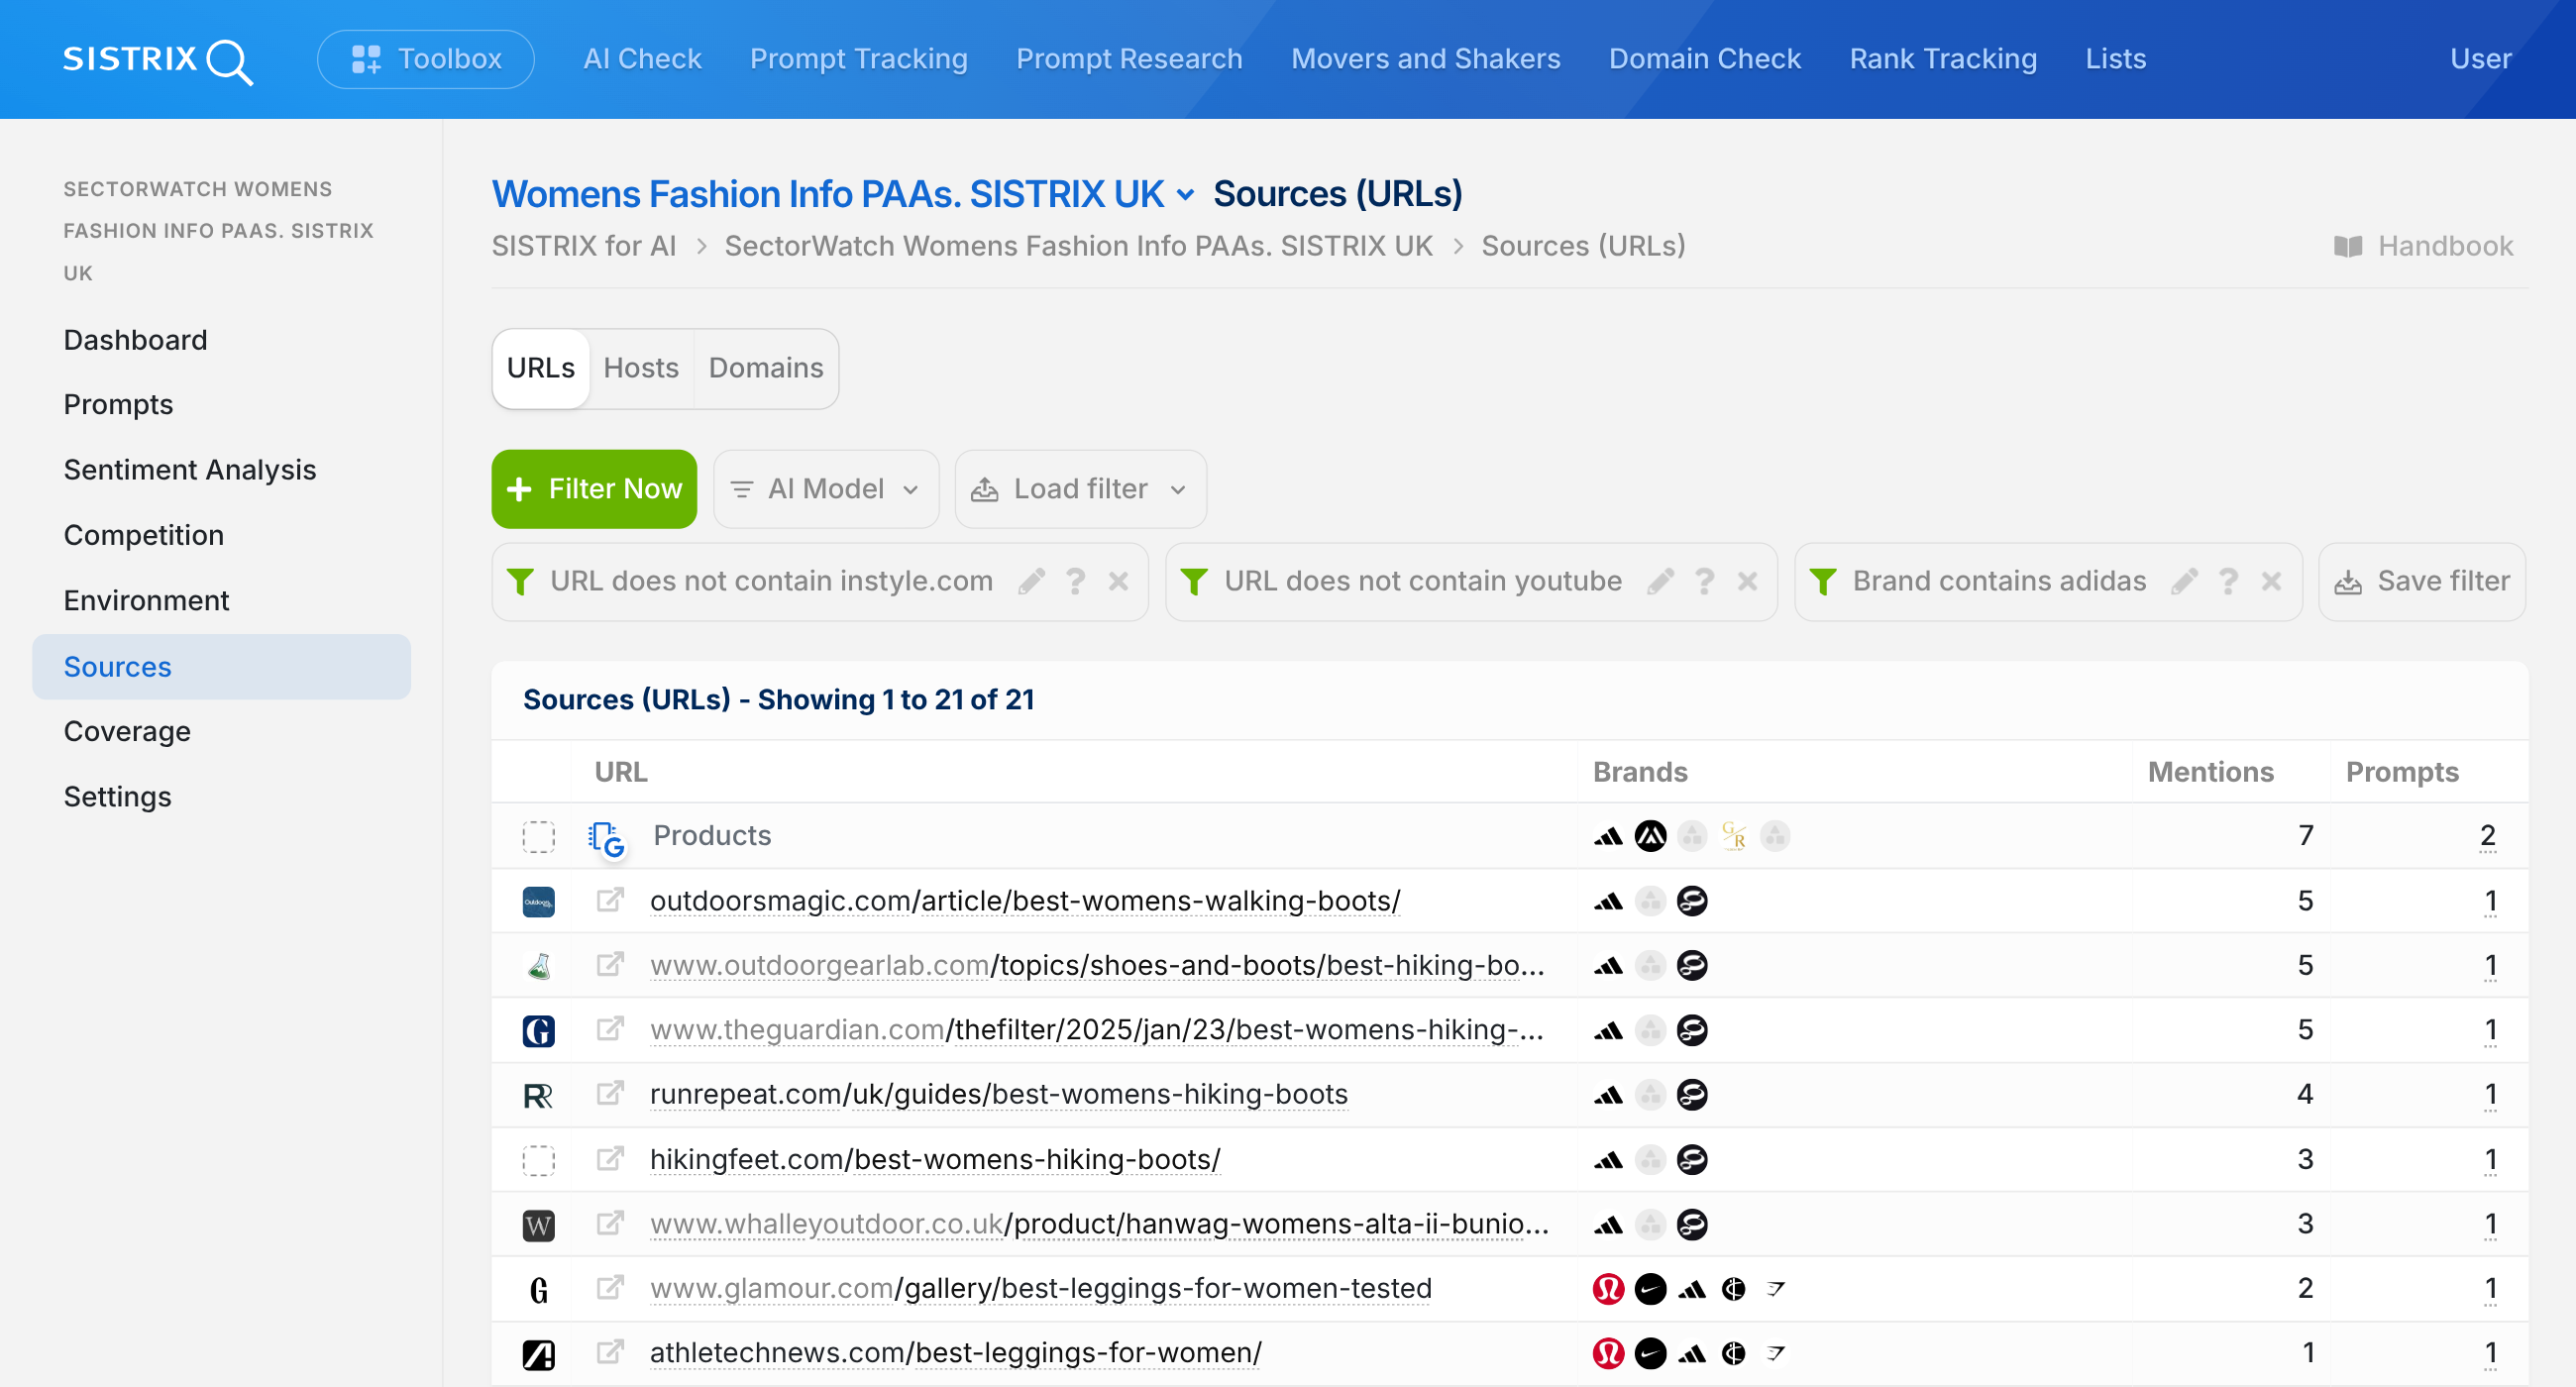Click lululemon brand icon in glamour.com row
This screenshot has width=2576, height=1387.
(1608, 1290)
